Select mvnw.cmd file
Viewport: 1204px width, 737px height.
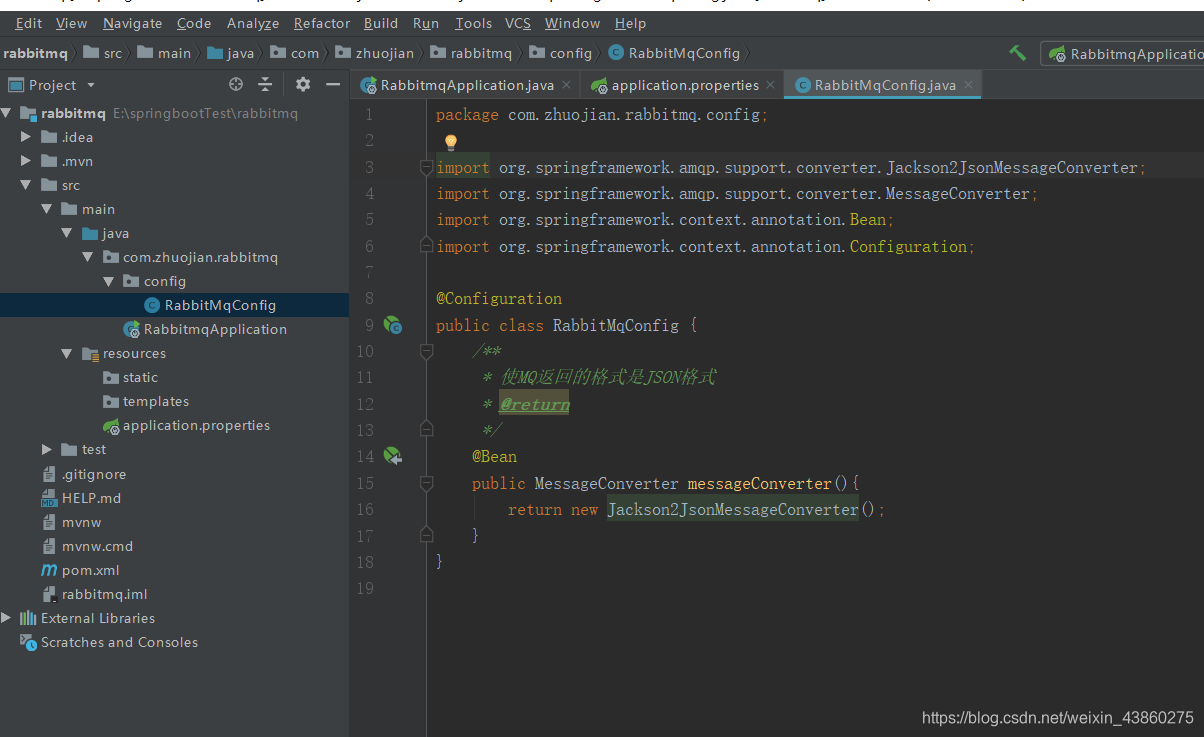coord(97,546)
